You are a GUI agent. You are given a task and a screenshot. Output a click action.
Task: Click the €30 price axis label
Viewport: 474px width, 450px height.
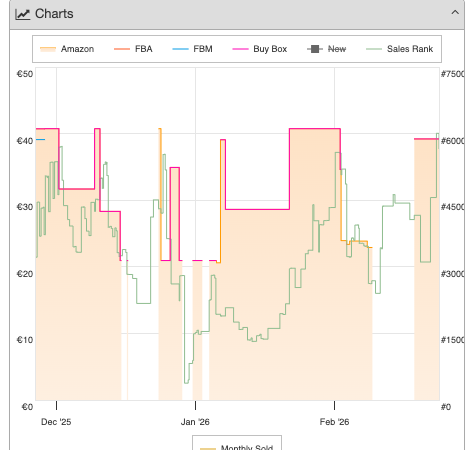point(25,207)
